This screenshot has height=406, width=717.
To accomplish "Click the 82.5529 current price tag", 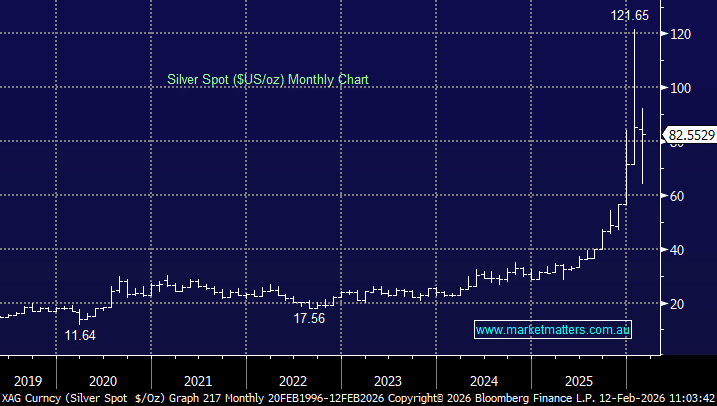I will [690, 132].
